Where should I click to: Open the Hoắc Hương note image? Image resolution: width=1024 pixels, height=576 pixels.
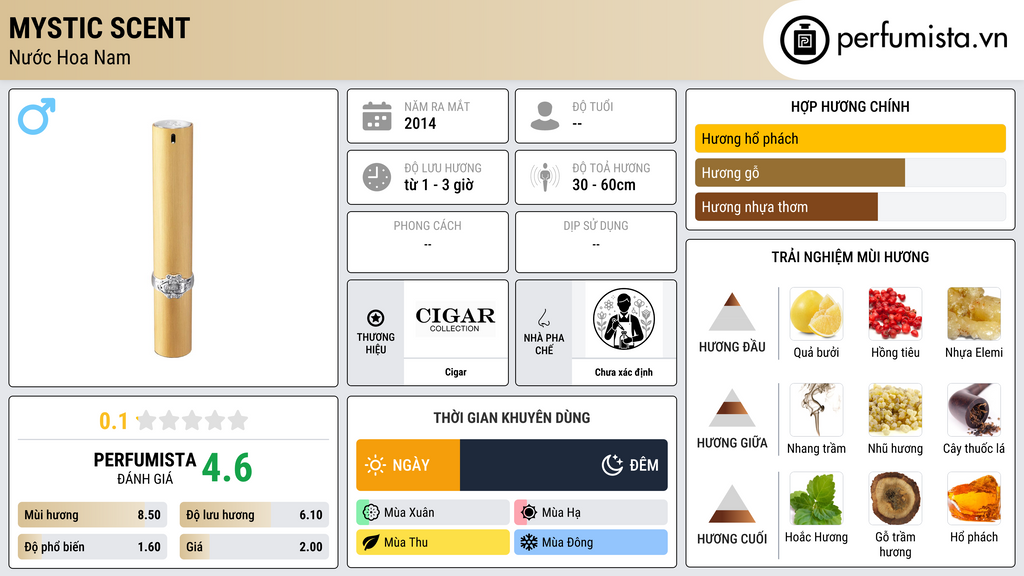pos(816,498)
